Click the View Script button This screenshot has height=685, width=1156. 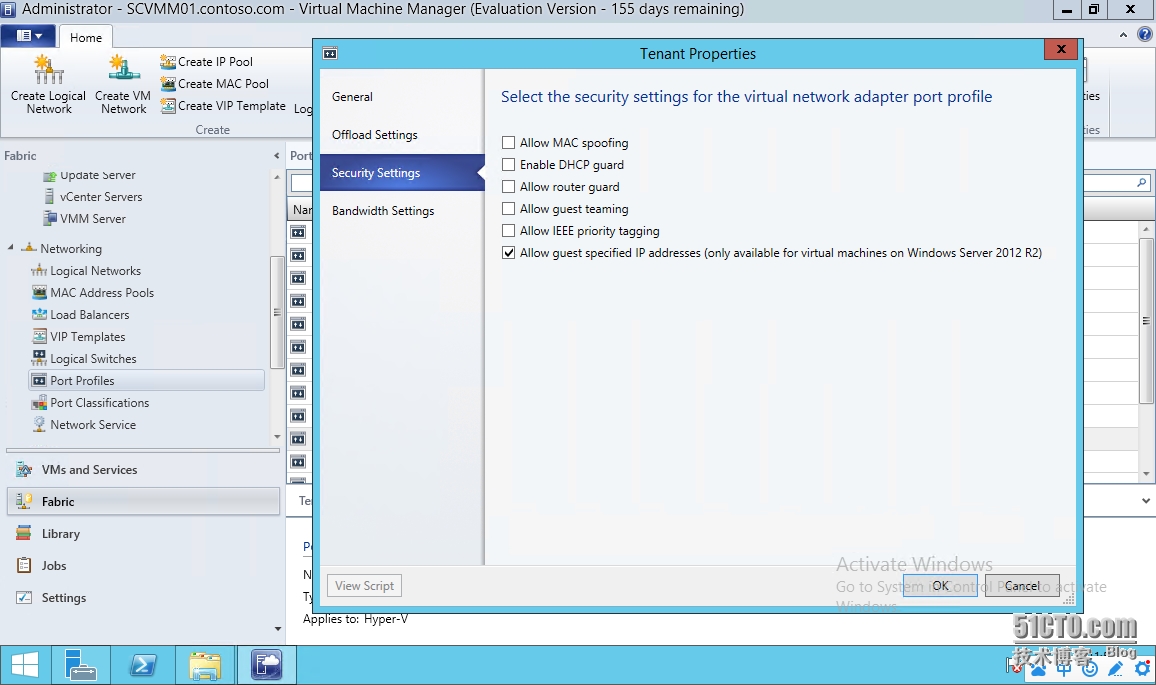click(364, 585)
